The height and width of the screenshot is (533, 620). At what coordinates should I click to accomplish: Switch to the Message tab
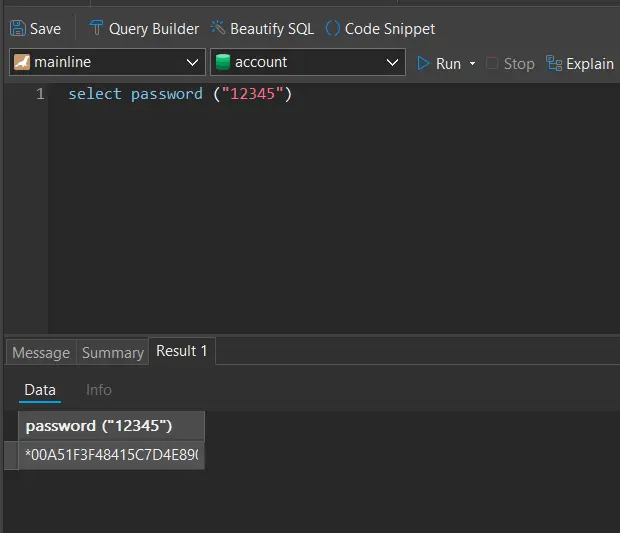pos(41,353)
